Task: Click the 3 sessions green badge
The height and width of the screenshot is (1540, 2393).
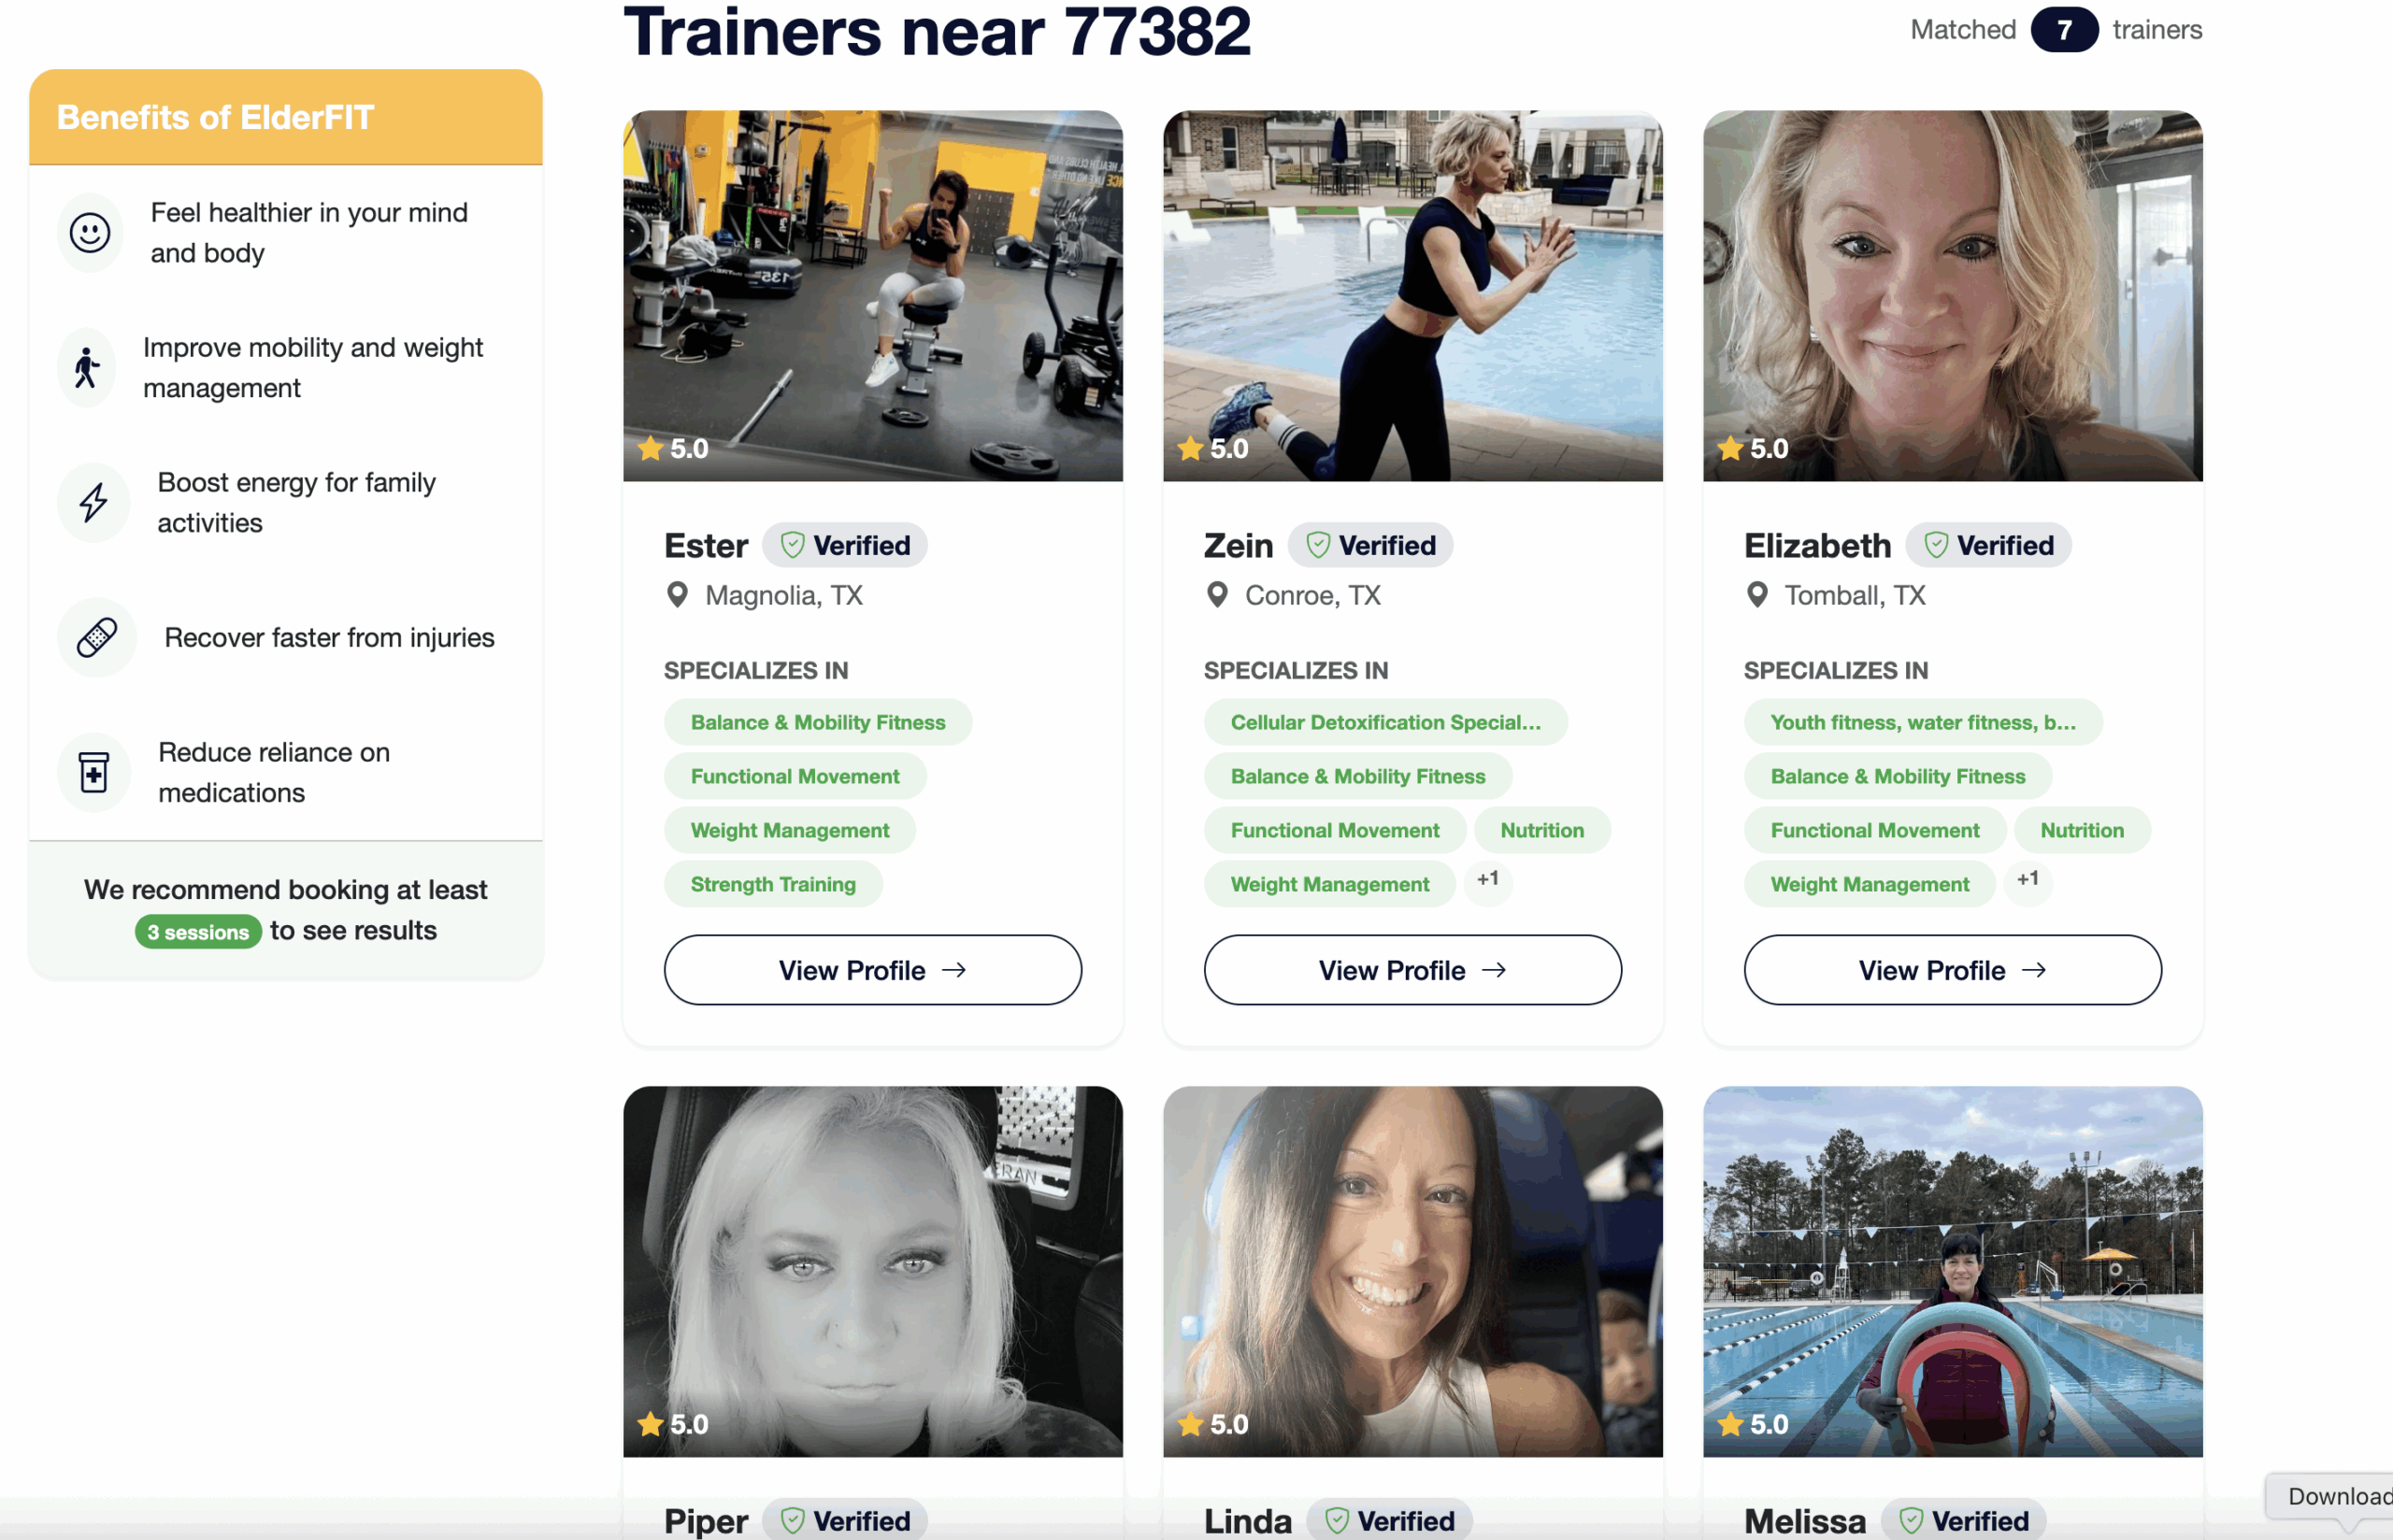Action: point(198,932)
